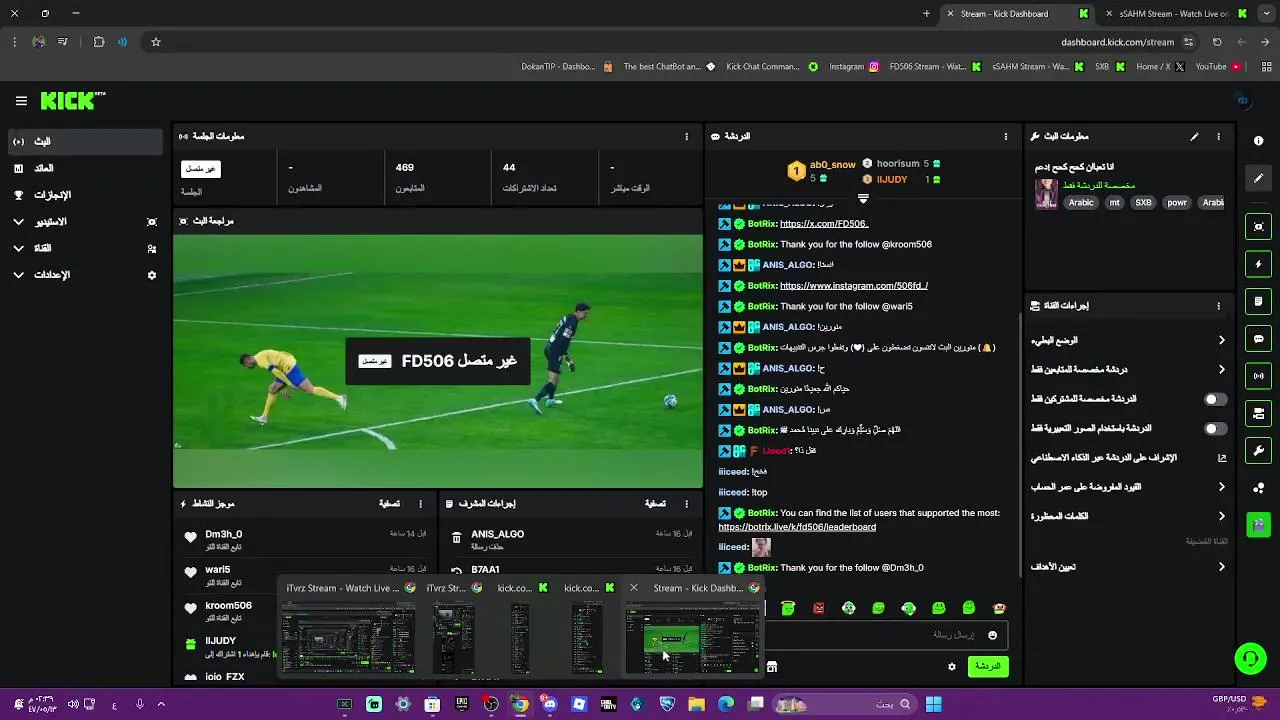This screenshot has width=1280, height=720.
Task: Open Instagram bookmark in bookmarks bar
Action: pyautogui.click(x=854, y=67)
